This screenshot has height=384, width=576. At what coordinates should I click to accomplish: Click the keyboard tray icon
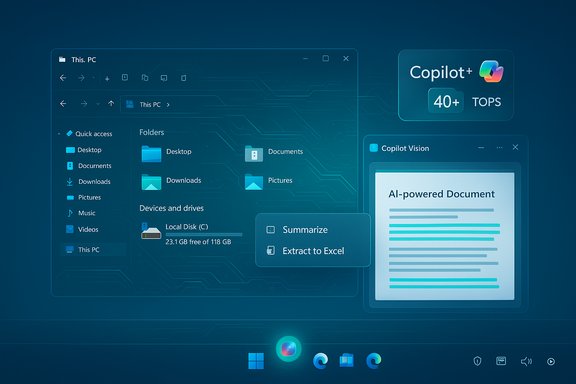pos(501,361)
